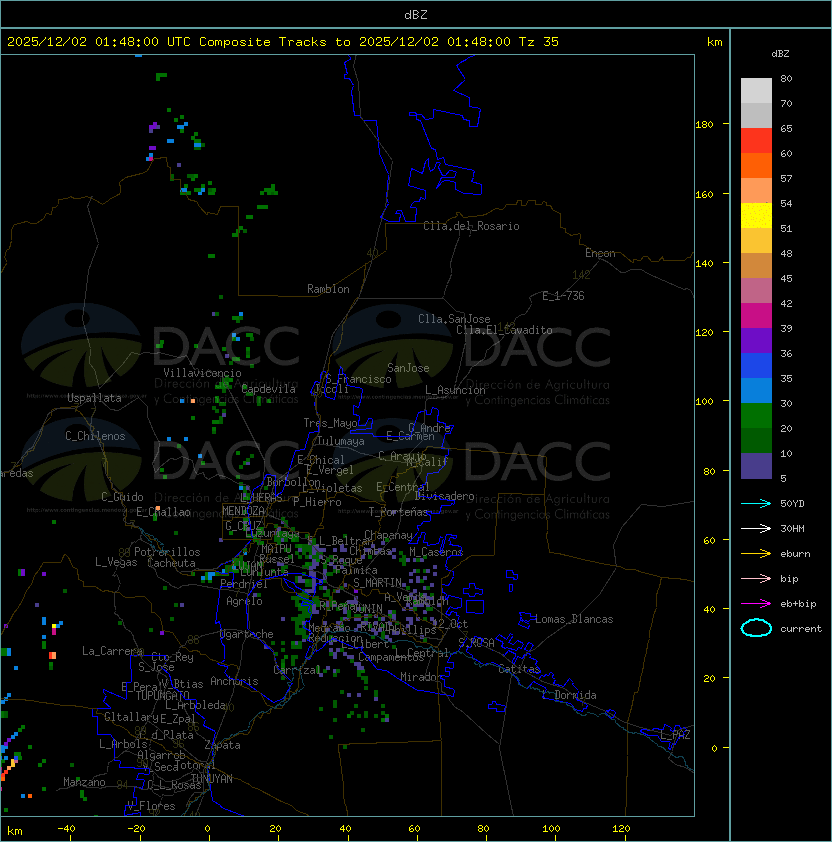Pick the purple swatch between 39 and 36 dBZ

756,340
